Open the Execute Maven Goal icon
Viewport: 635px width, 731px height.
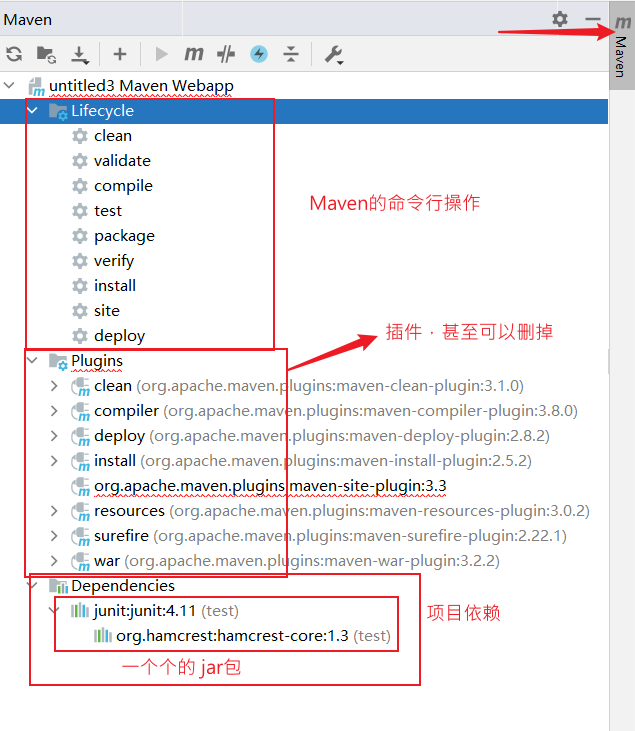pyautogui.click(x=194, y=54)
